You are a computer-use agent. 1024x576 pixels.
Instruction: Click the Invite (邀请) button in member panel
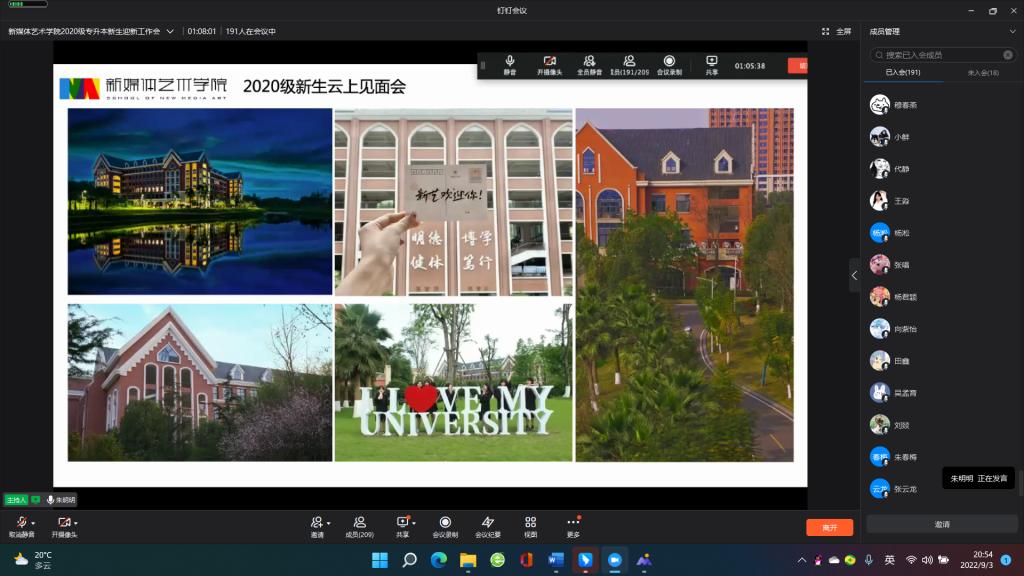941,524
